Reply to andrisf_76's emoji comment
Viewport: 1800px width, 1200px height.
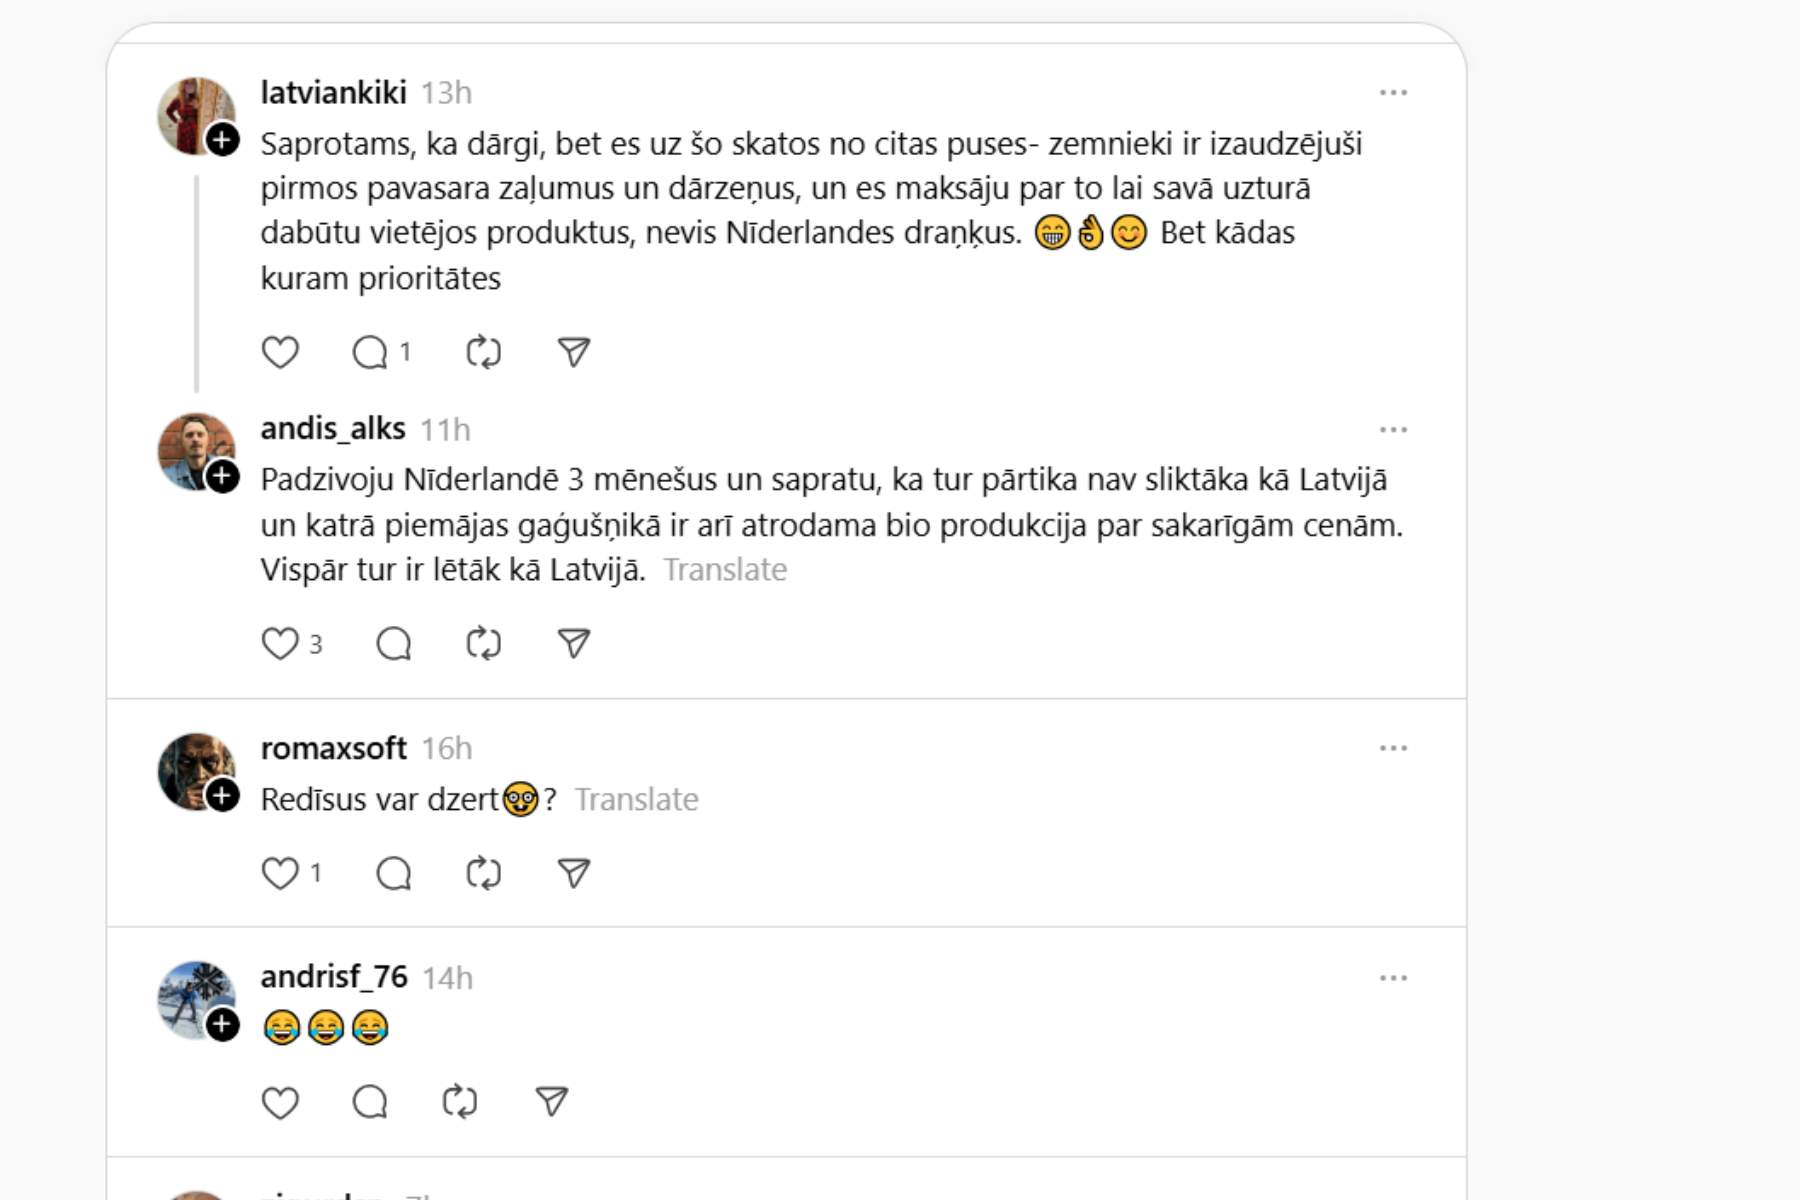(370, 1102)
